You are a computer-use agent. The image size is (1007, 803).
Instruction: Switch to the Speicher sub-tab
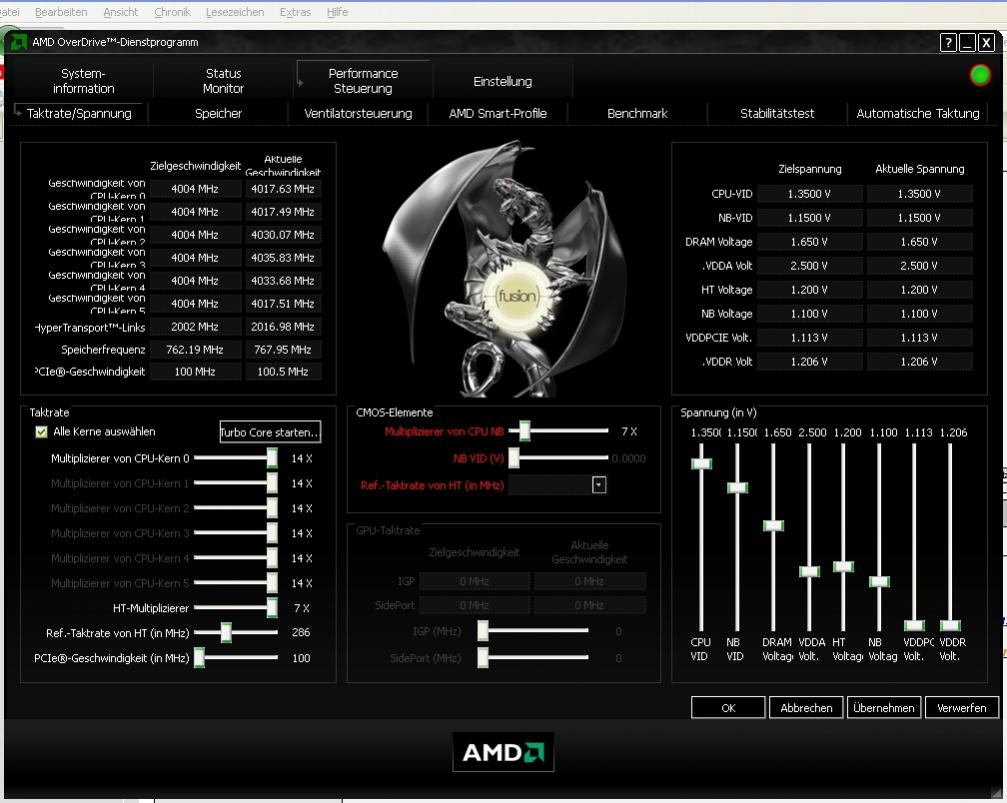click(x=218, y=114)
